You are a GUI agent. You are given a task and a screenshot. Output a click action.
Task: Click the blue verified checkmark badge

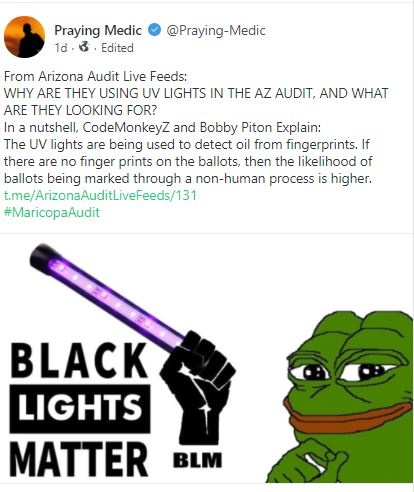pos(154,30)
